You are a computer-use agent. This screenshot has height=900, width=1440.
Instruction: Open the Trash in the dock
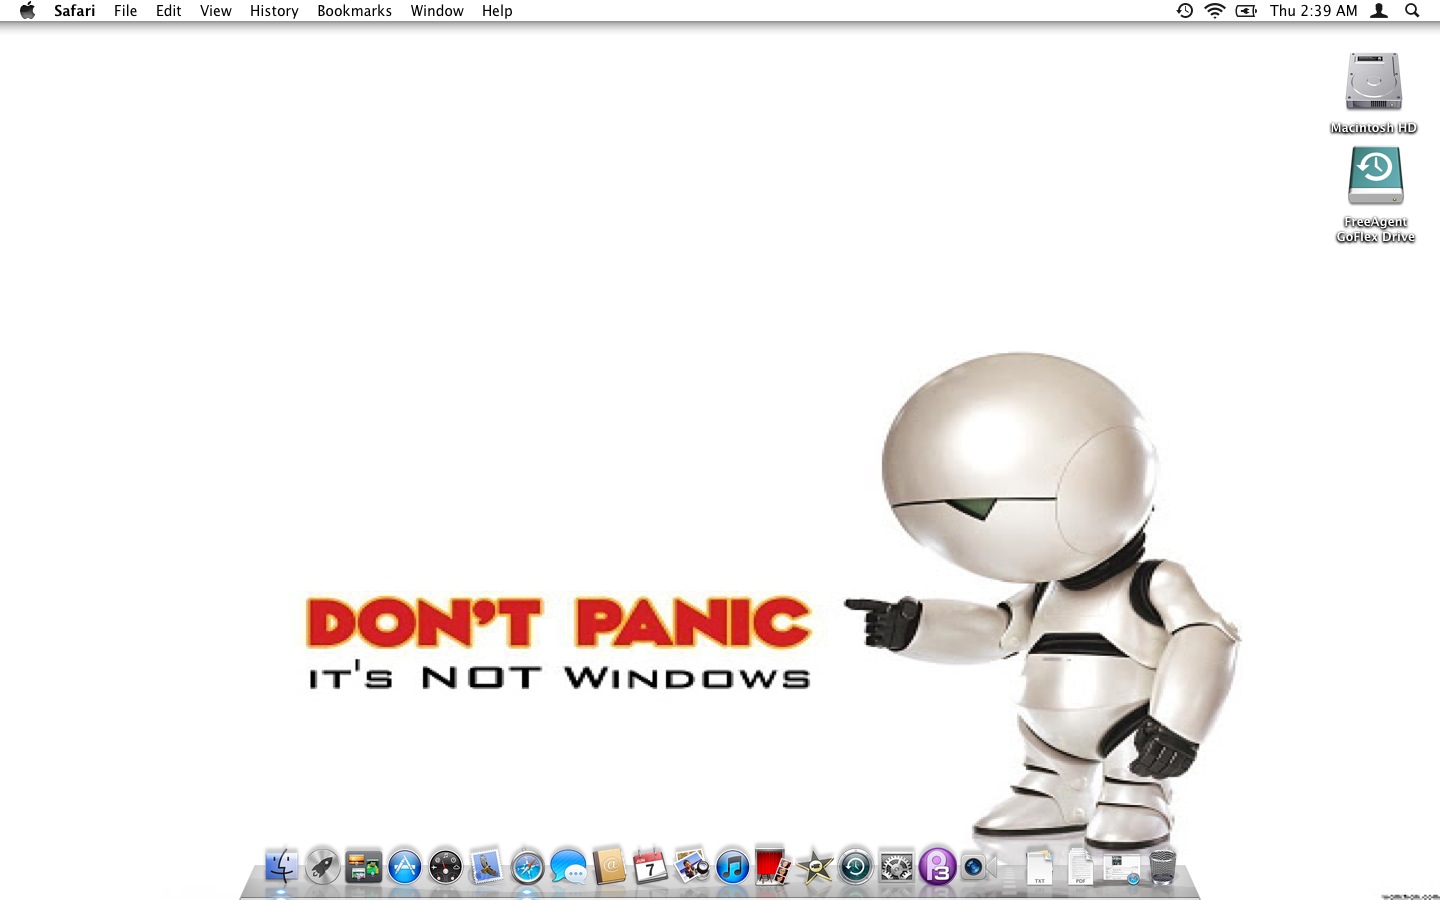coord(1162,866)
